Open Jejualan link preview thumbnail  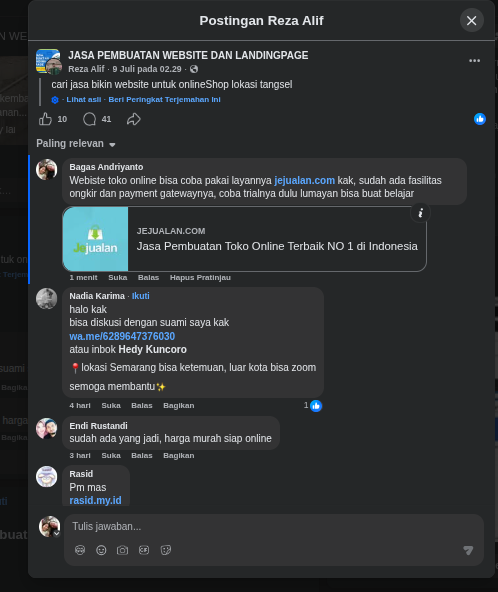tap(96, 239)
